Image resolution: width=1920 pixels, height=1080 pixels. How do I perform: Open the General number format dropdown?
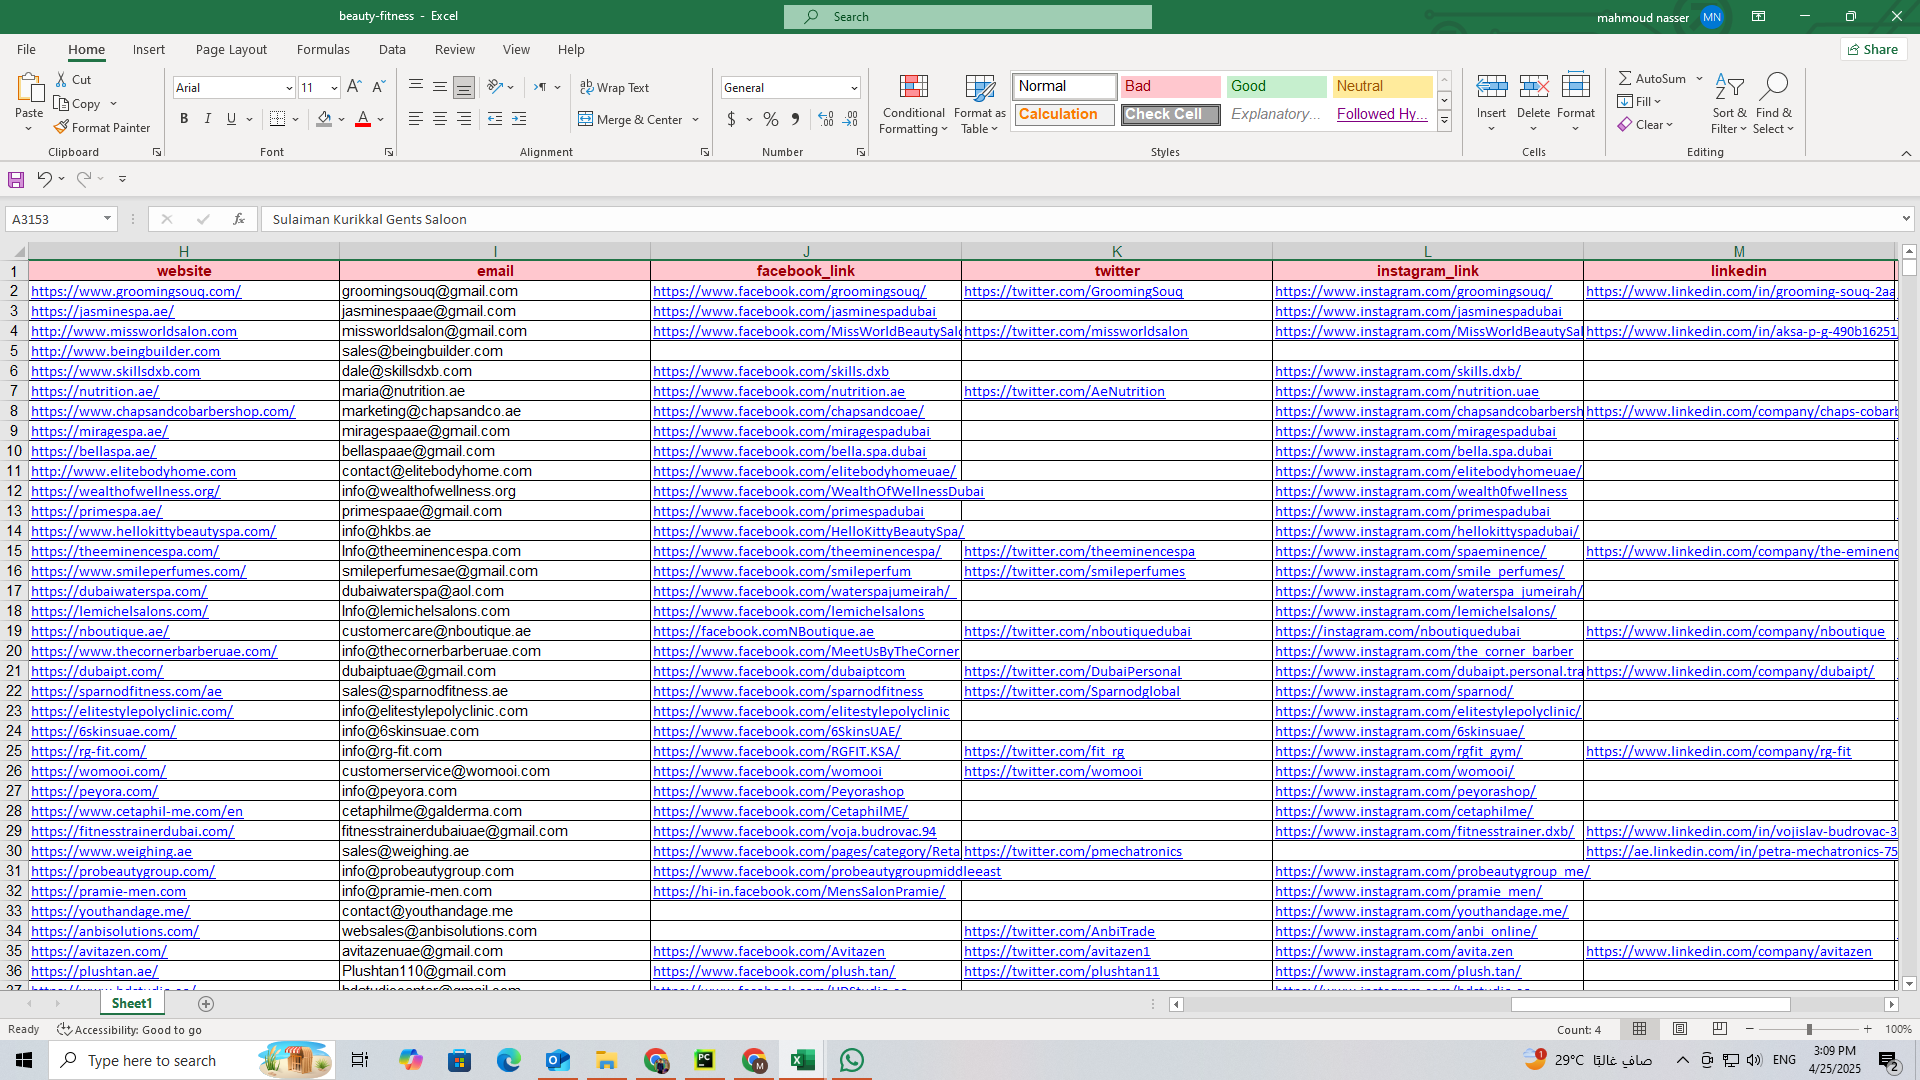[854, 88]
